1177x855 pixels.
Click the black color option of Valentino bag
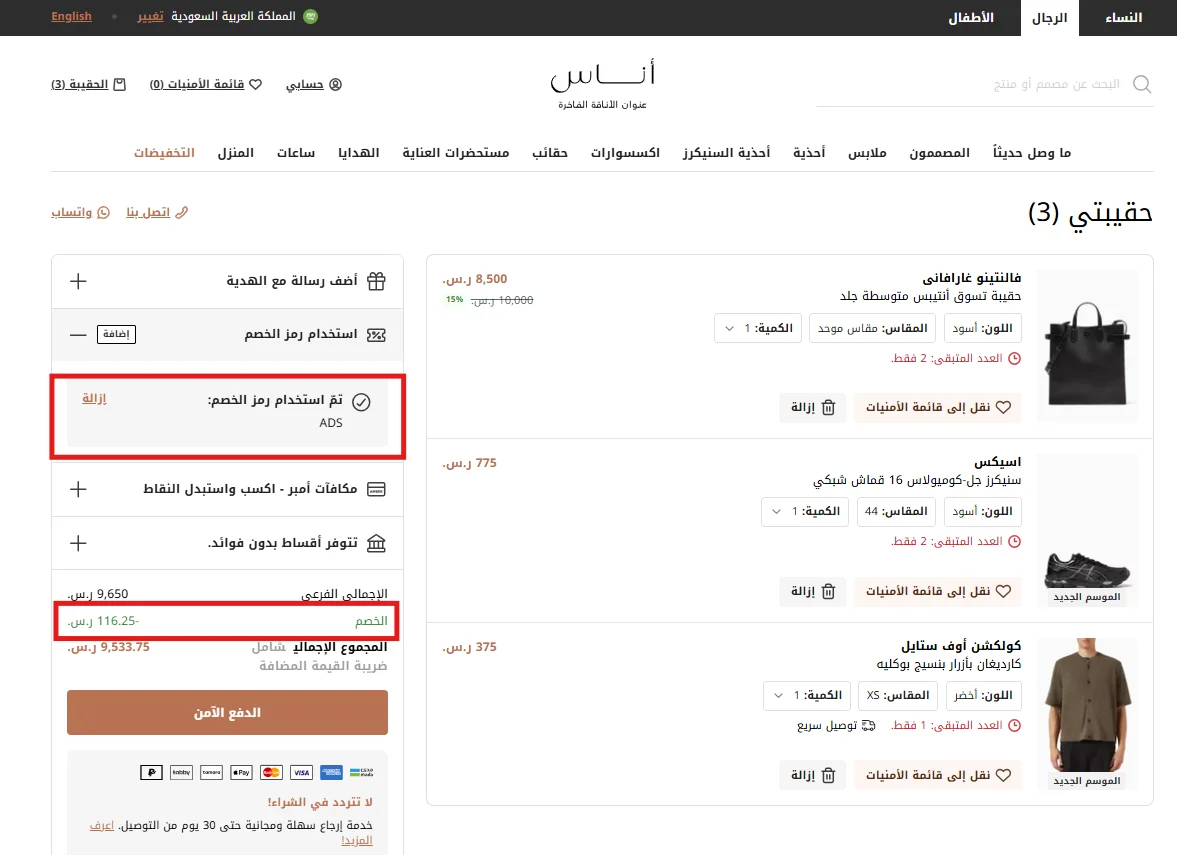click(x=983, y=329)
